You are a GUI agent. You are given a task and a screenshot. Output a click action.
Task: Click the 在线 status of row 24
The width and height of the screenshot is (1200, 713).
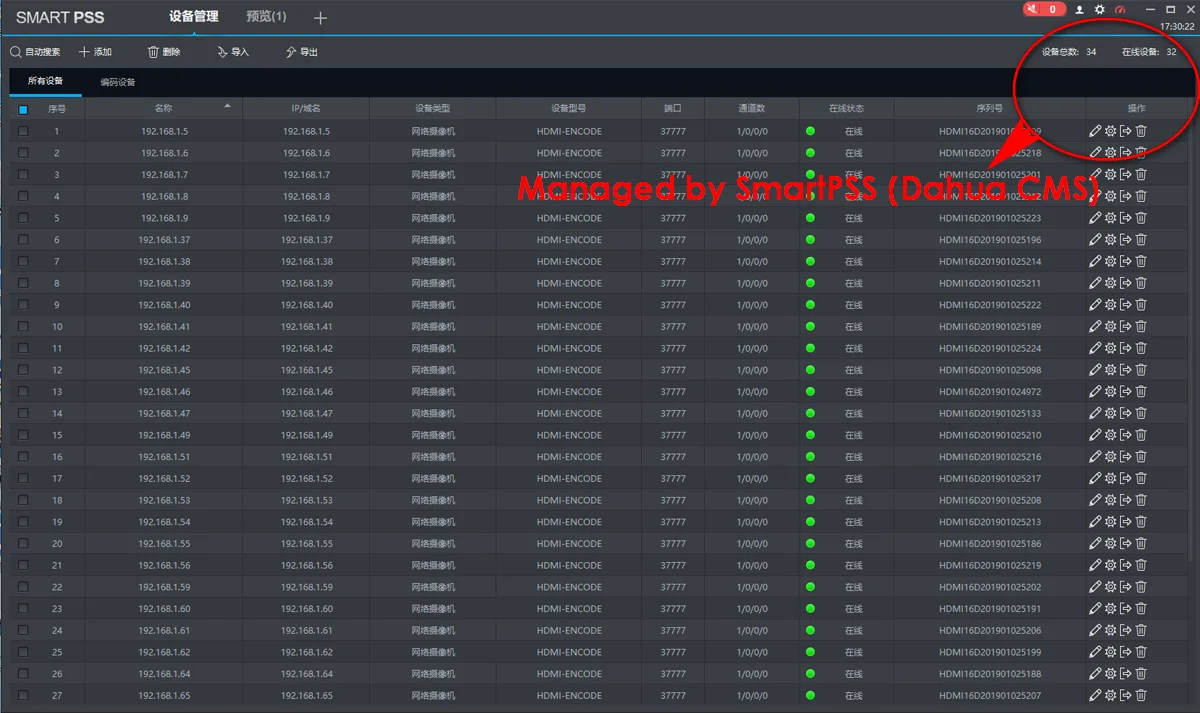853,631
